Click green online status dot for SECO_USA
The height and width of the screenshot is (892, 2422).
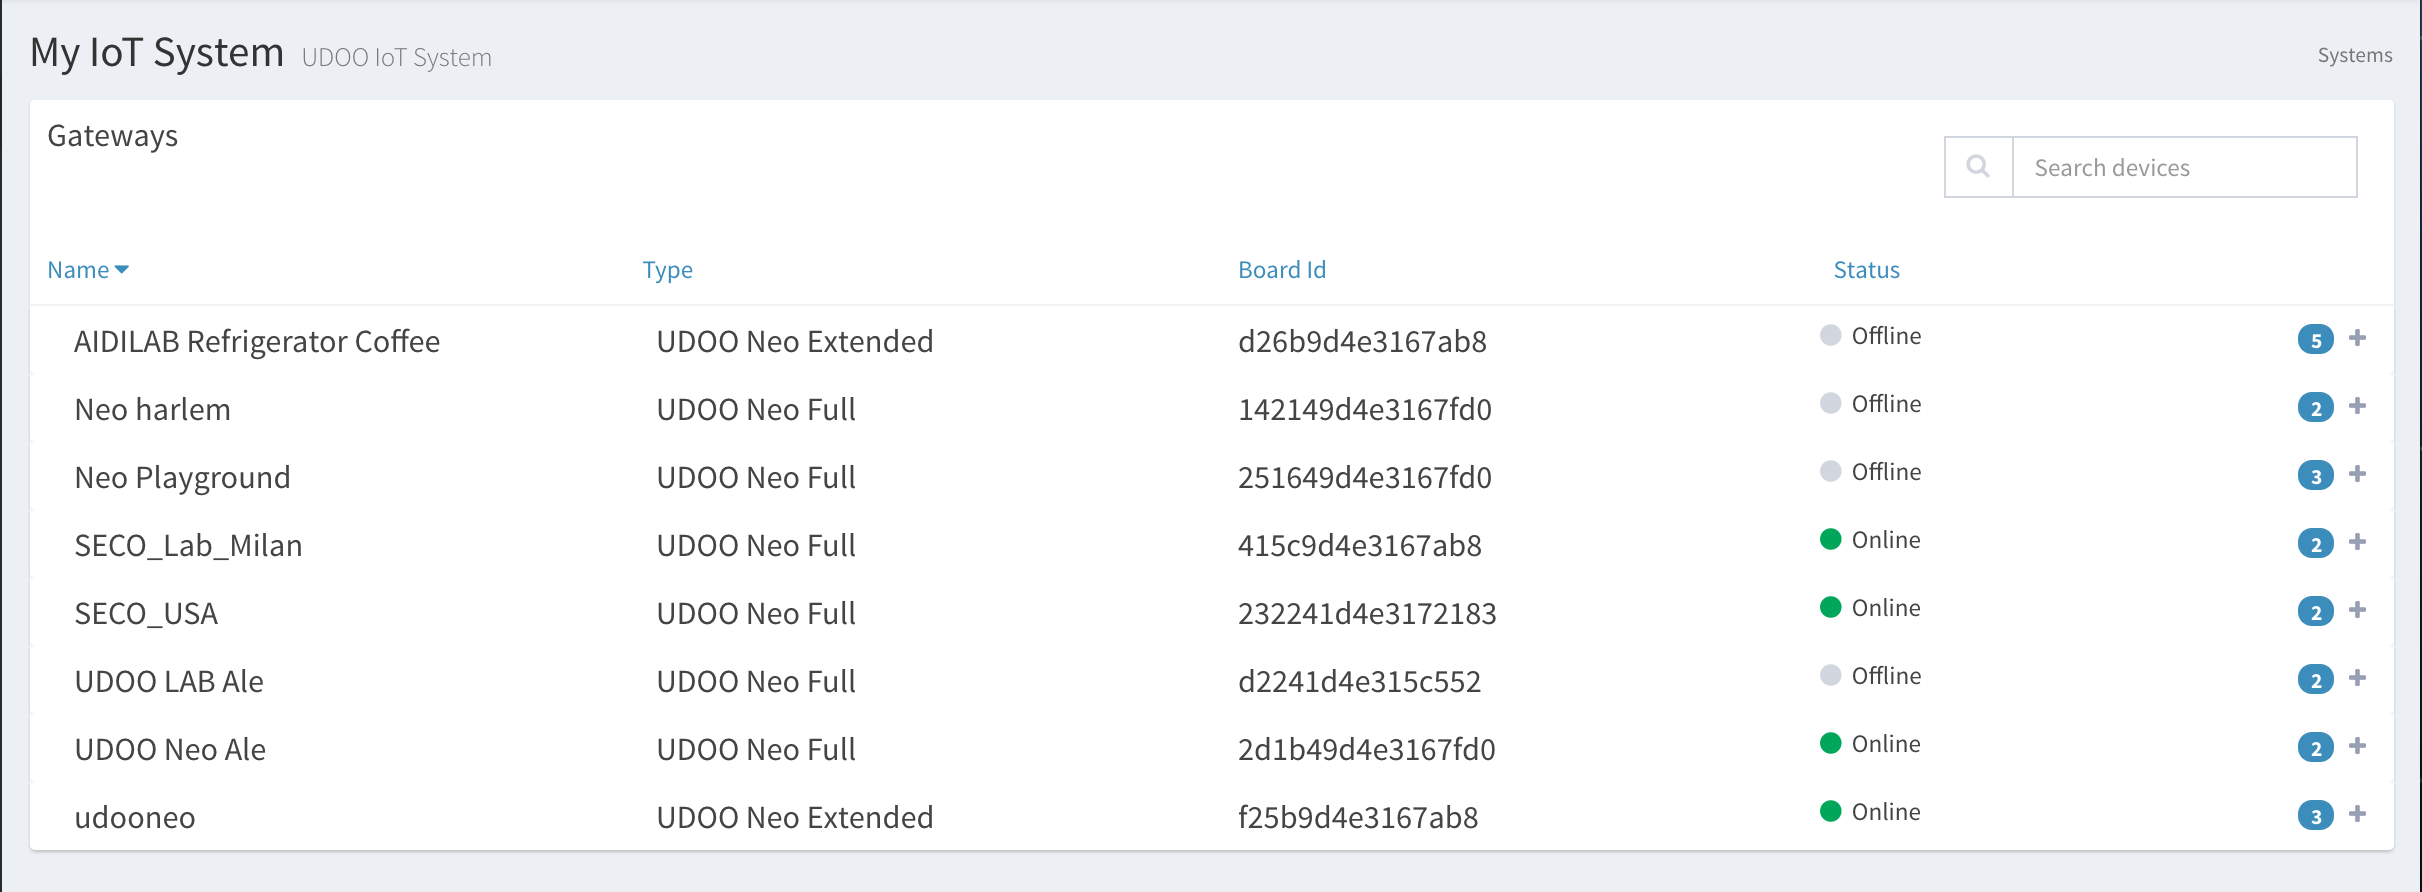tap(1830, 607)
